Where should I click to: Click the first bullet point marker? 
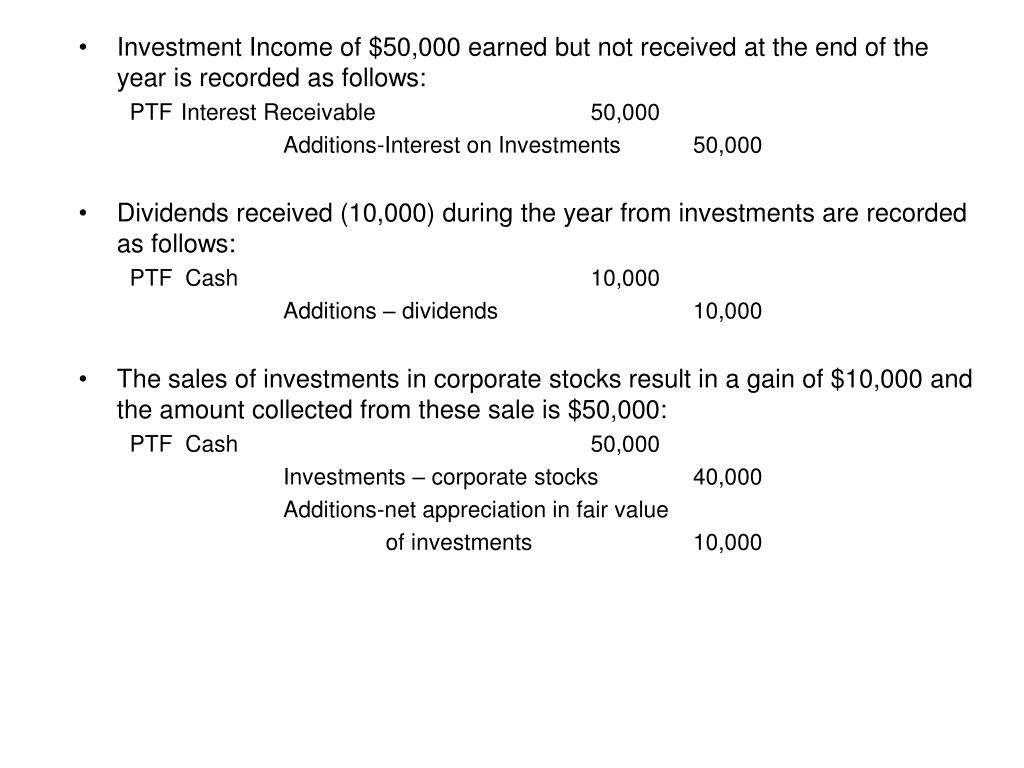point(82,48)
